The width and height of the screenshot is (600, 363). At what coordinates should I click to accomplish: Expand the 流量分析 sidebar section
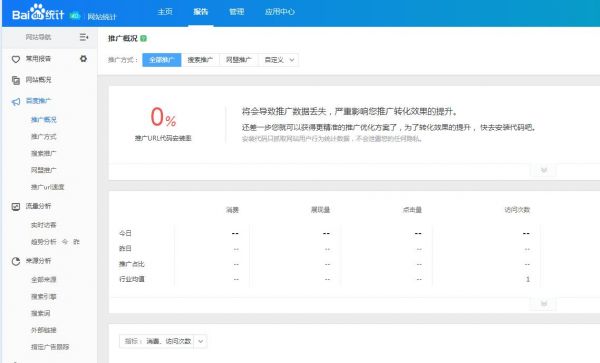tap(38, 206)
